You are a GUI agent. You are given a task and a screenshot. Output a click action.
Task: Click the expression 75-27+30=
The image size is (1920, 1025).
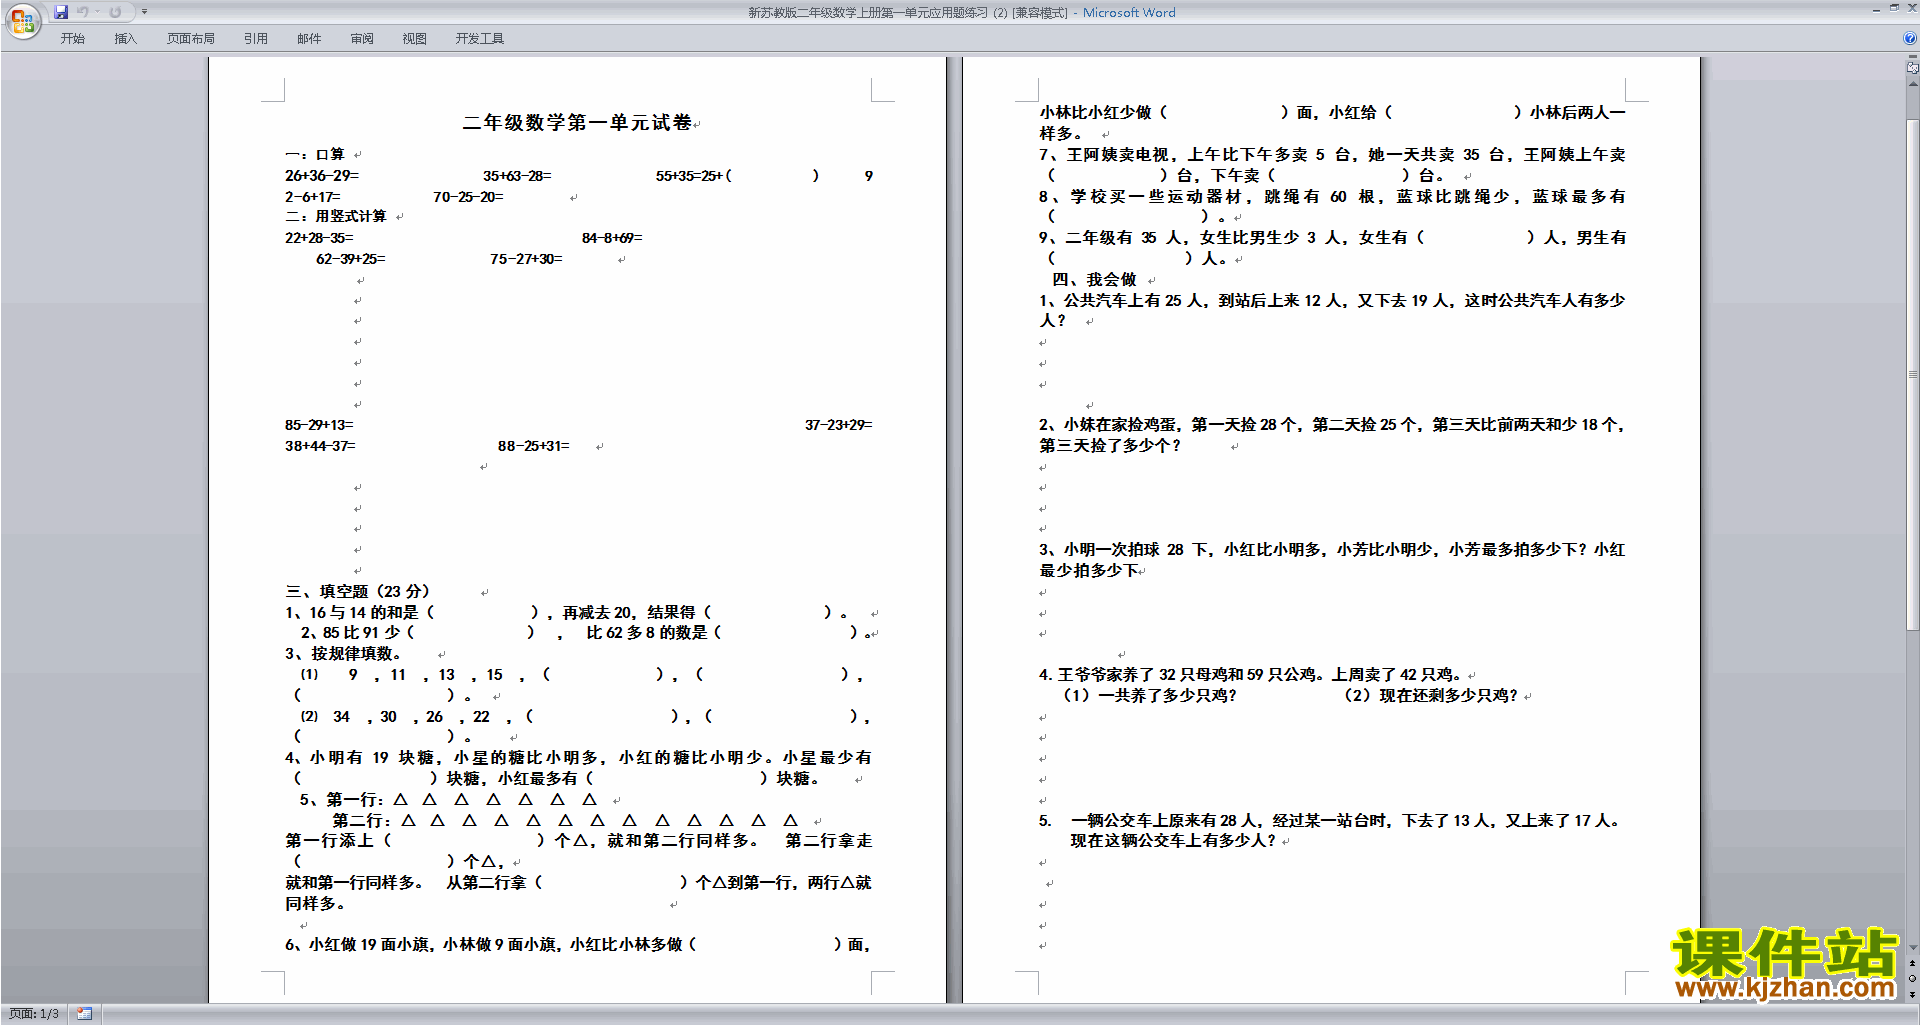tap(526, 259)
